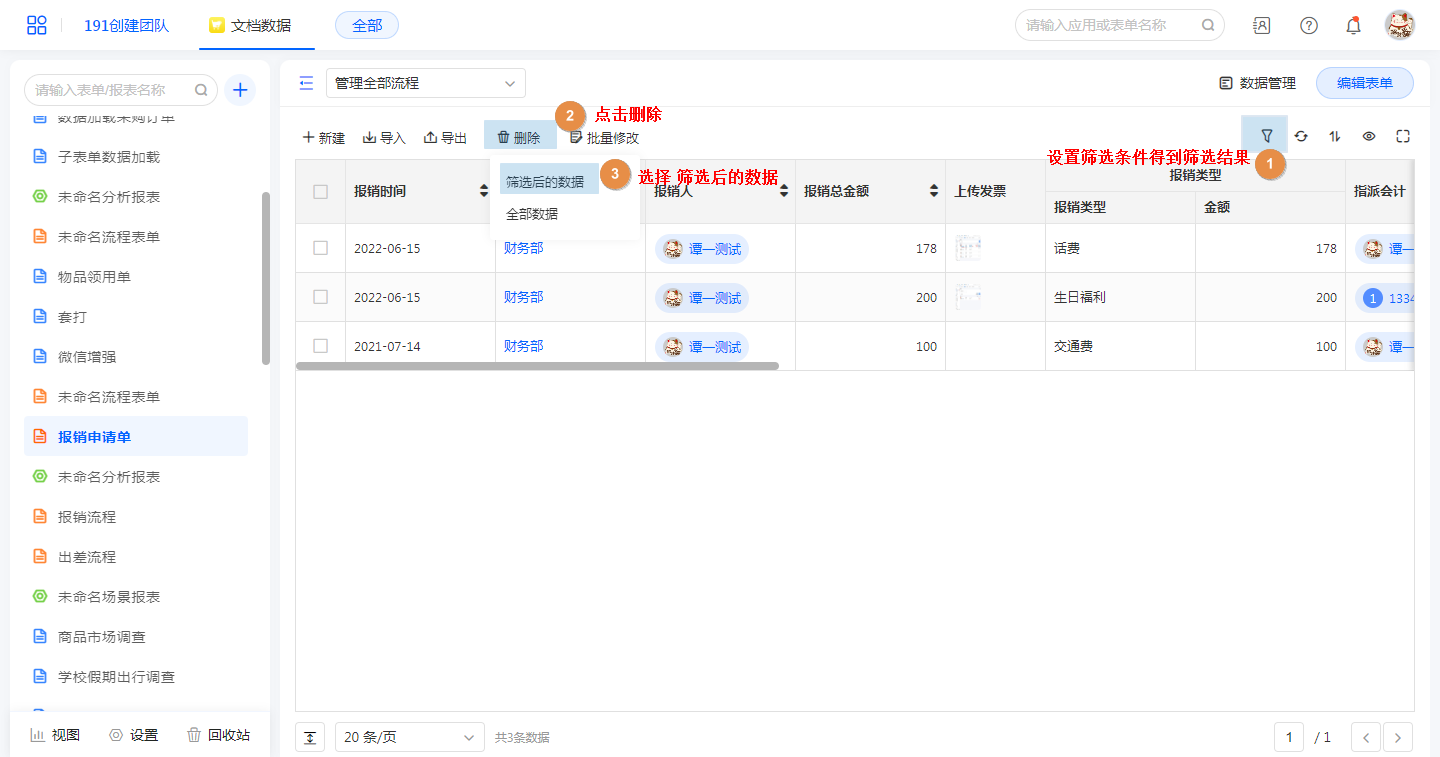Click the 编辑表单 button
The image size is (1440, 757).
[1364, 84]
